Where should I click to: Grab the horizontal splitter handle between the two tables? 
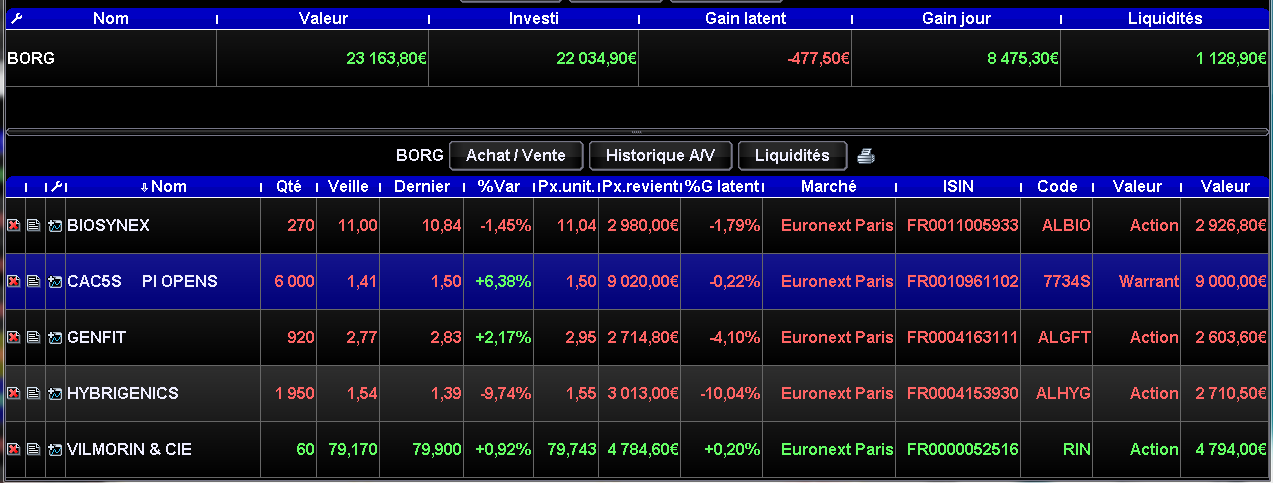(636, 132)
